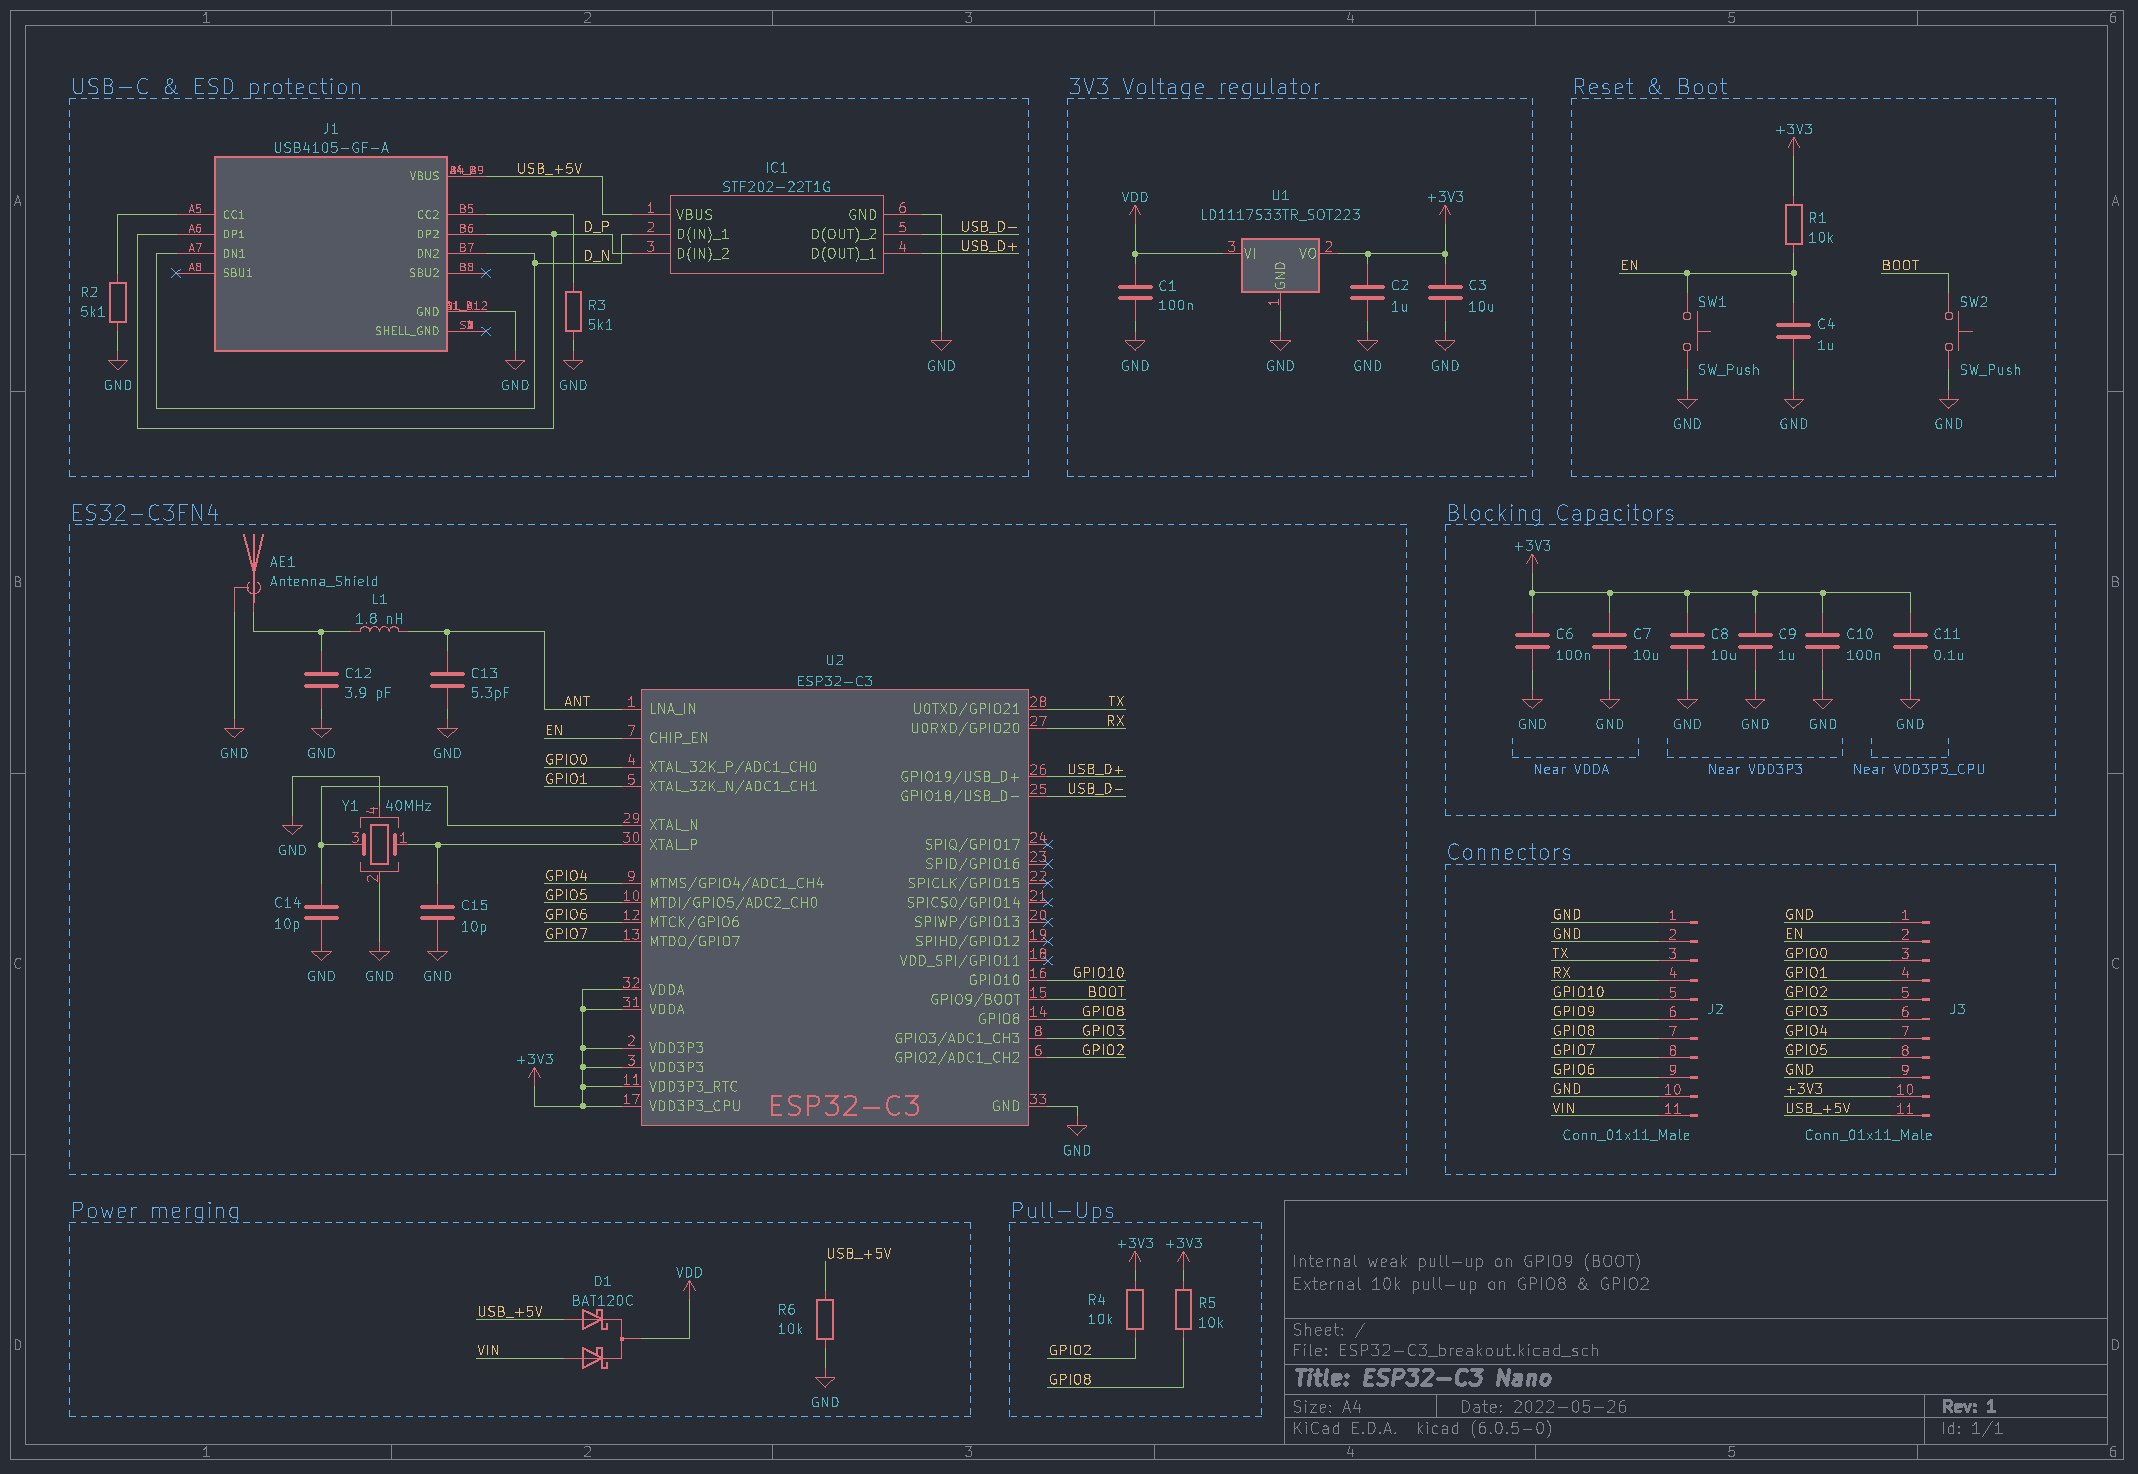Click the C3 10u capacitor symbol
2138x1474 pixels.
pos(1445,292)
